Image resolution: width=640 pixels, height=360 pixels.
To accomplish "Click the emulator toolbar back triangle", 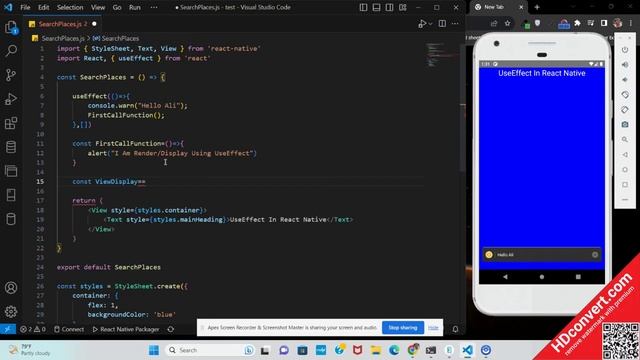I will pyautogui.click(x=625, y=155).
